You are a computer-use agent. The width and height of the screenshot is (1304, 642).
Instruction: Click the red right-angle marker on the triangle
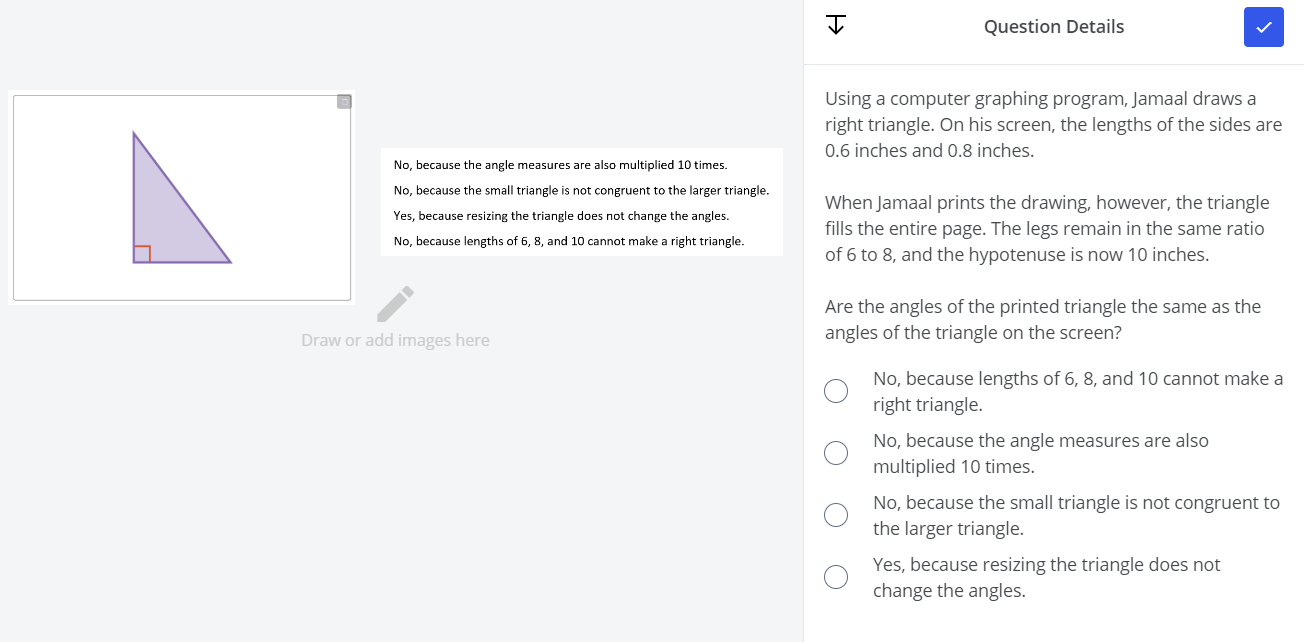click(x=142, y=253)
